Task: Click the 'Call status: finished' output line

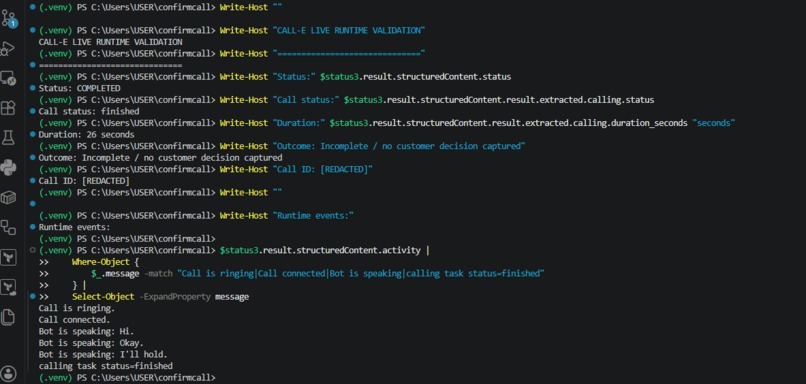Action: (89, 111)
